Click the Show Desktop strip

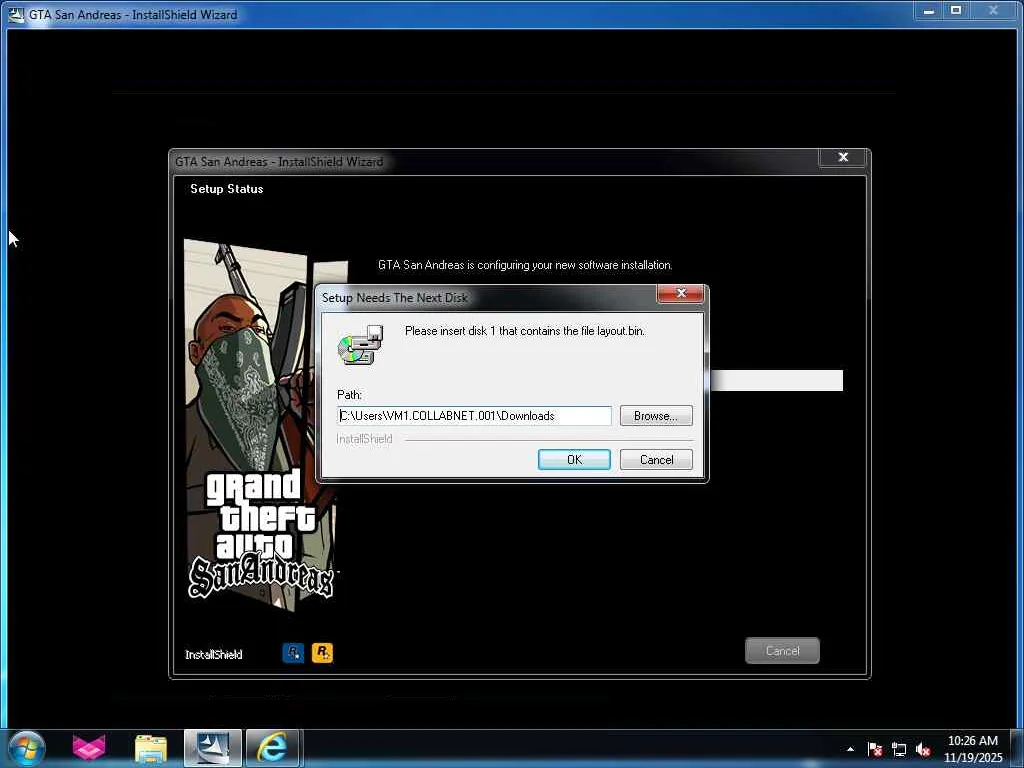(x=1017, y=748)
